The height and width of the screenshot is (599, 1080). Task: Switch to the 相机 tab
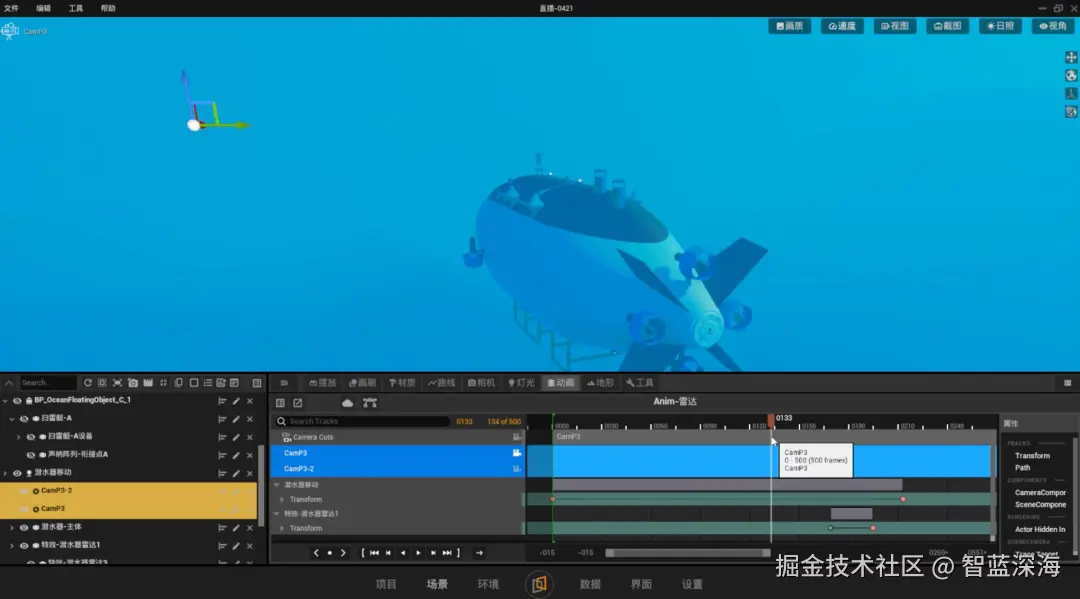(x=481, y=383)
